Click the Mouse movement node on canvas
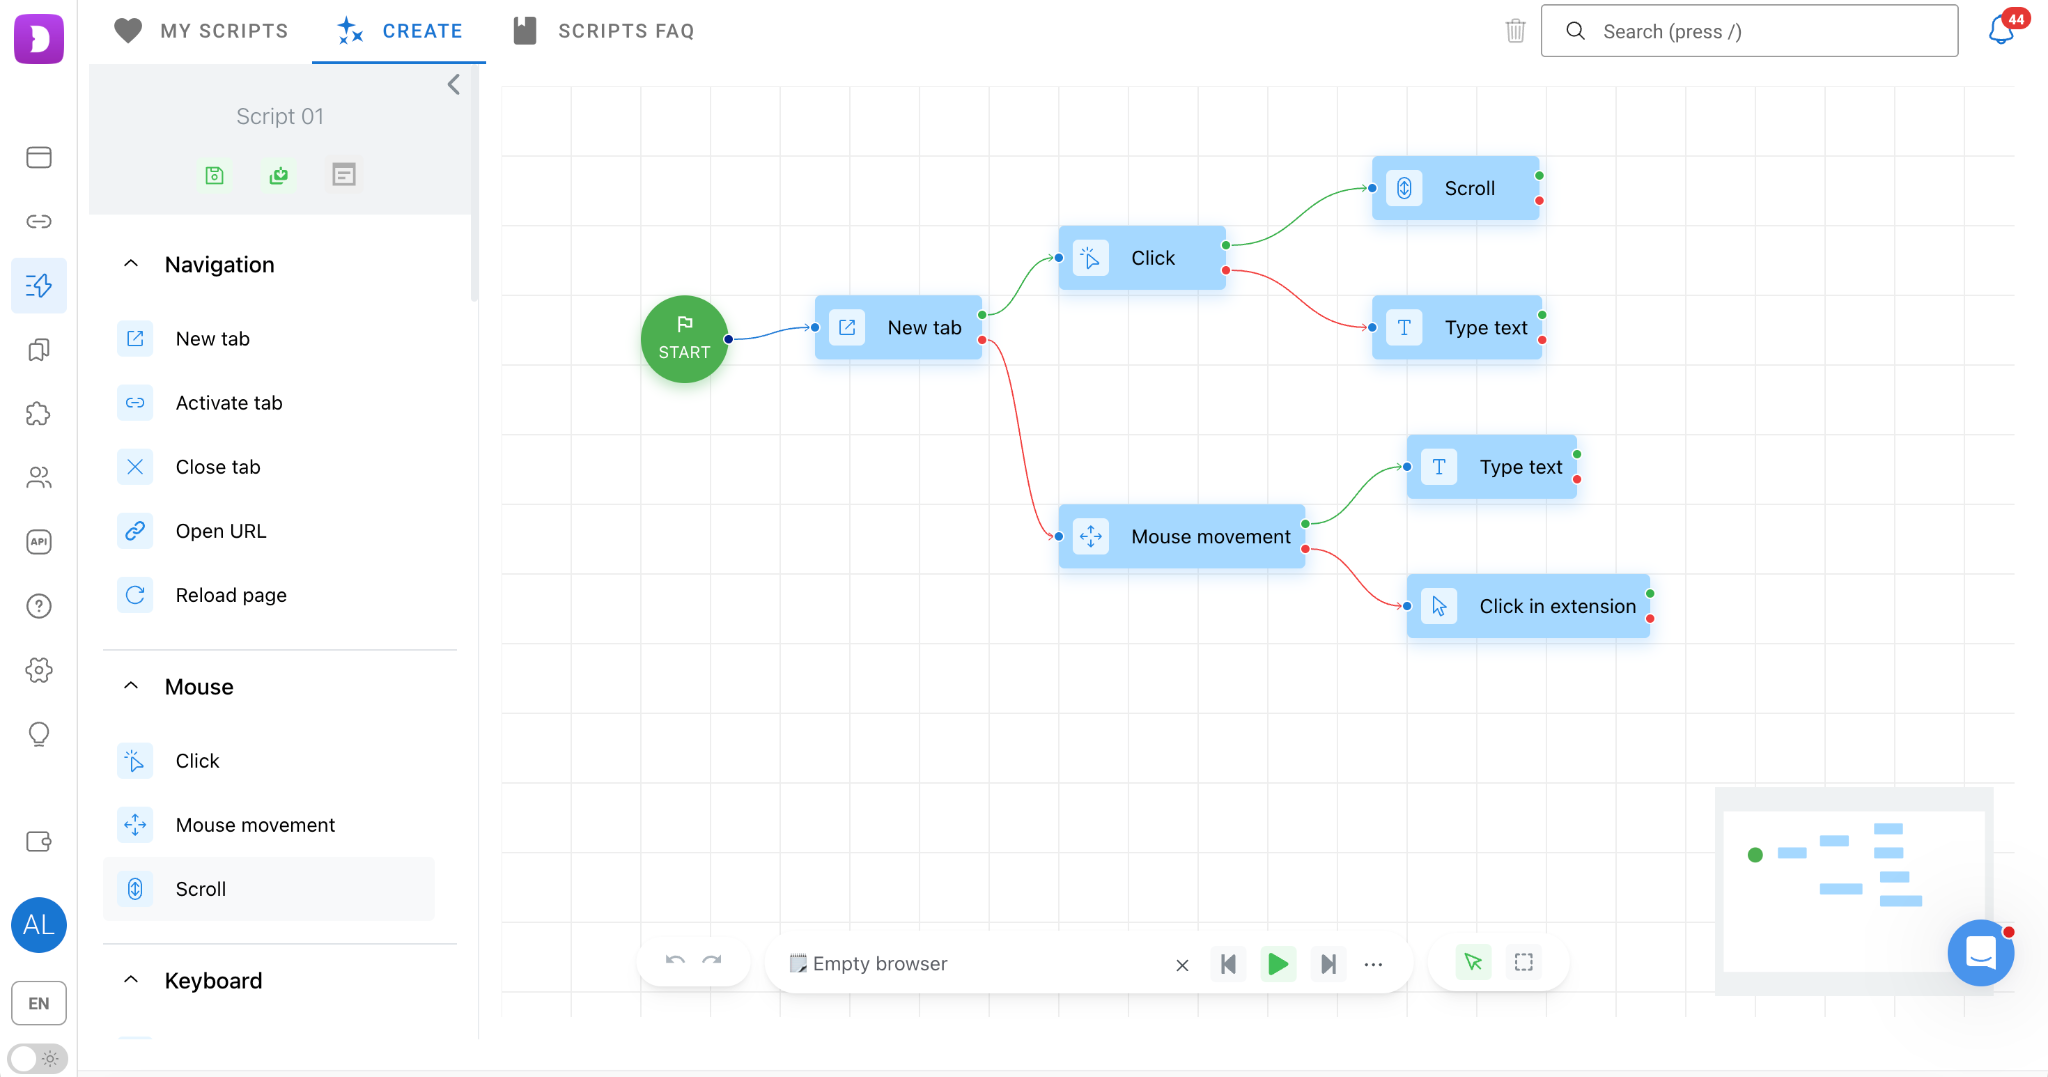2048x1077 pixels. tap(1181, 537)
